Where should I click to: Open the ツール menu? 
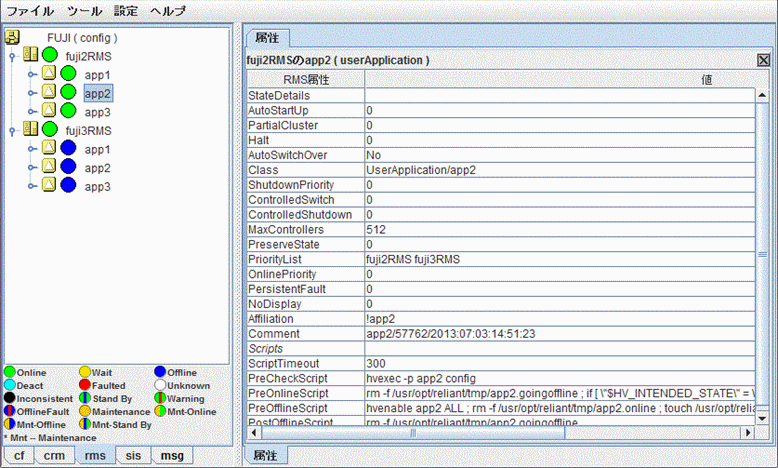(x=84, y=11)
